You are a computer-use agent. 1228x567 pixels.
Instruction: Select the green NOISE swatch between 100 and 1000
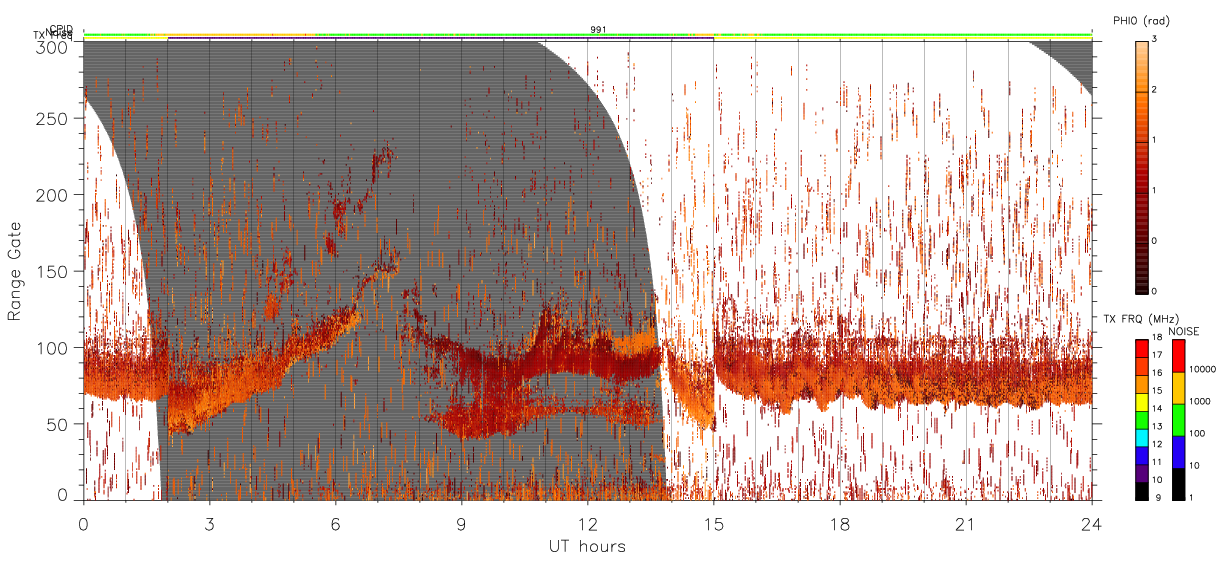click(x=1178, y=420)
